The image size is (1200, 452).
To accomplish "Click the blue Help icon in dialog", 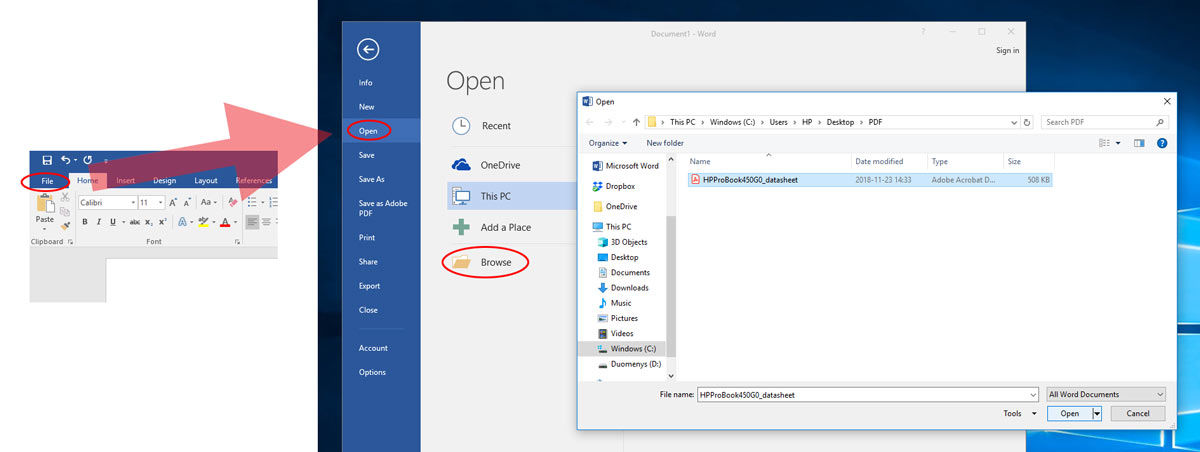I will pos(1161,143).
